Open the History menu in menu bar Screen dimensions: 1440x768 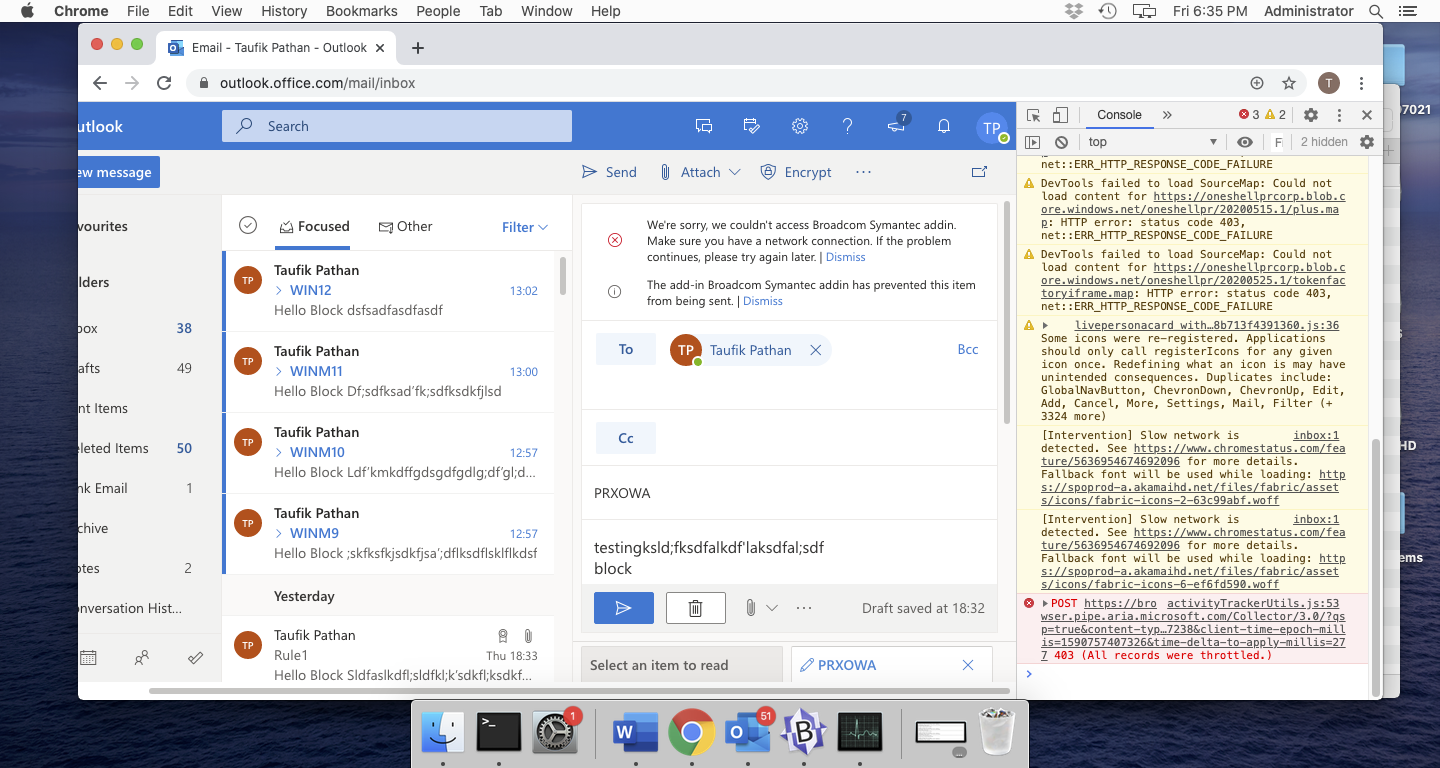(x=283, y=11)
